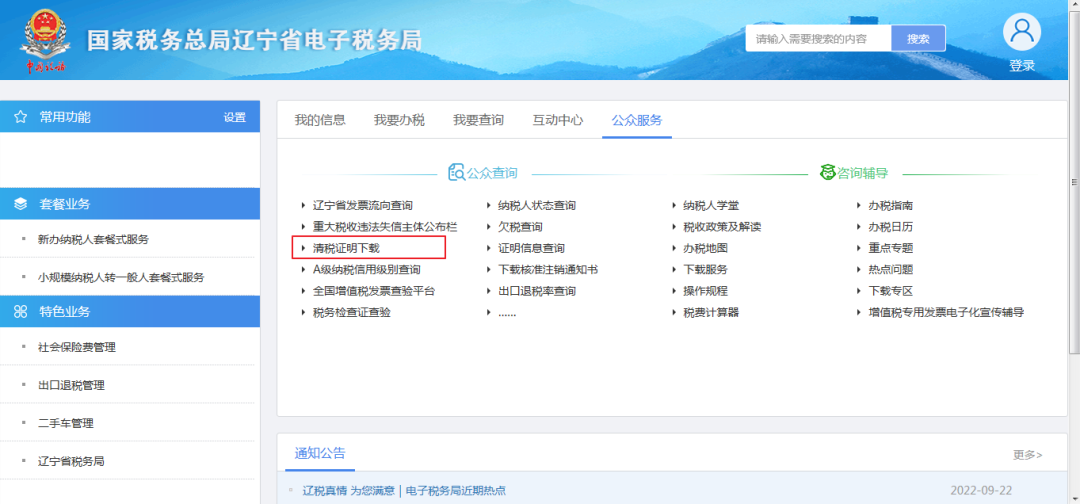Click 更多> in notice section
Image resolution: width=1080 pixels, height=504 pixels.
(x=1028, y=454)
